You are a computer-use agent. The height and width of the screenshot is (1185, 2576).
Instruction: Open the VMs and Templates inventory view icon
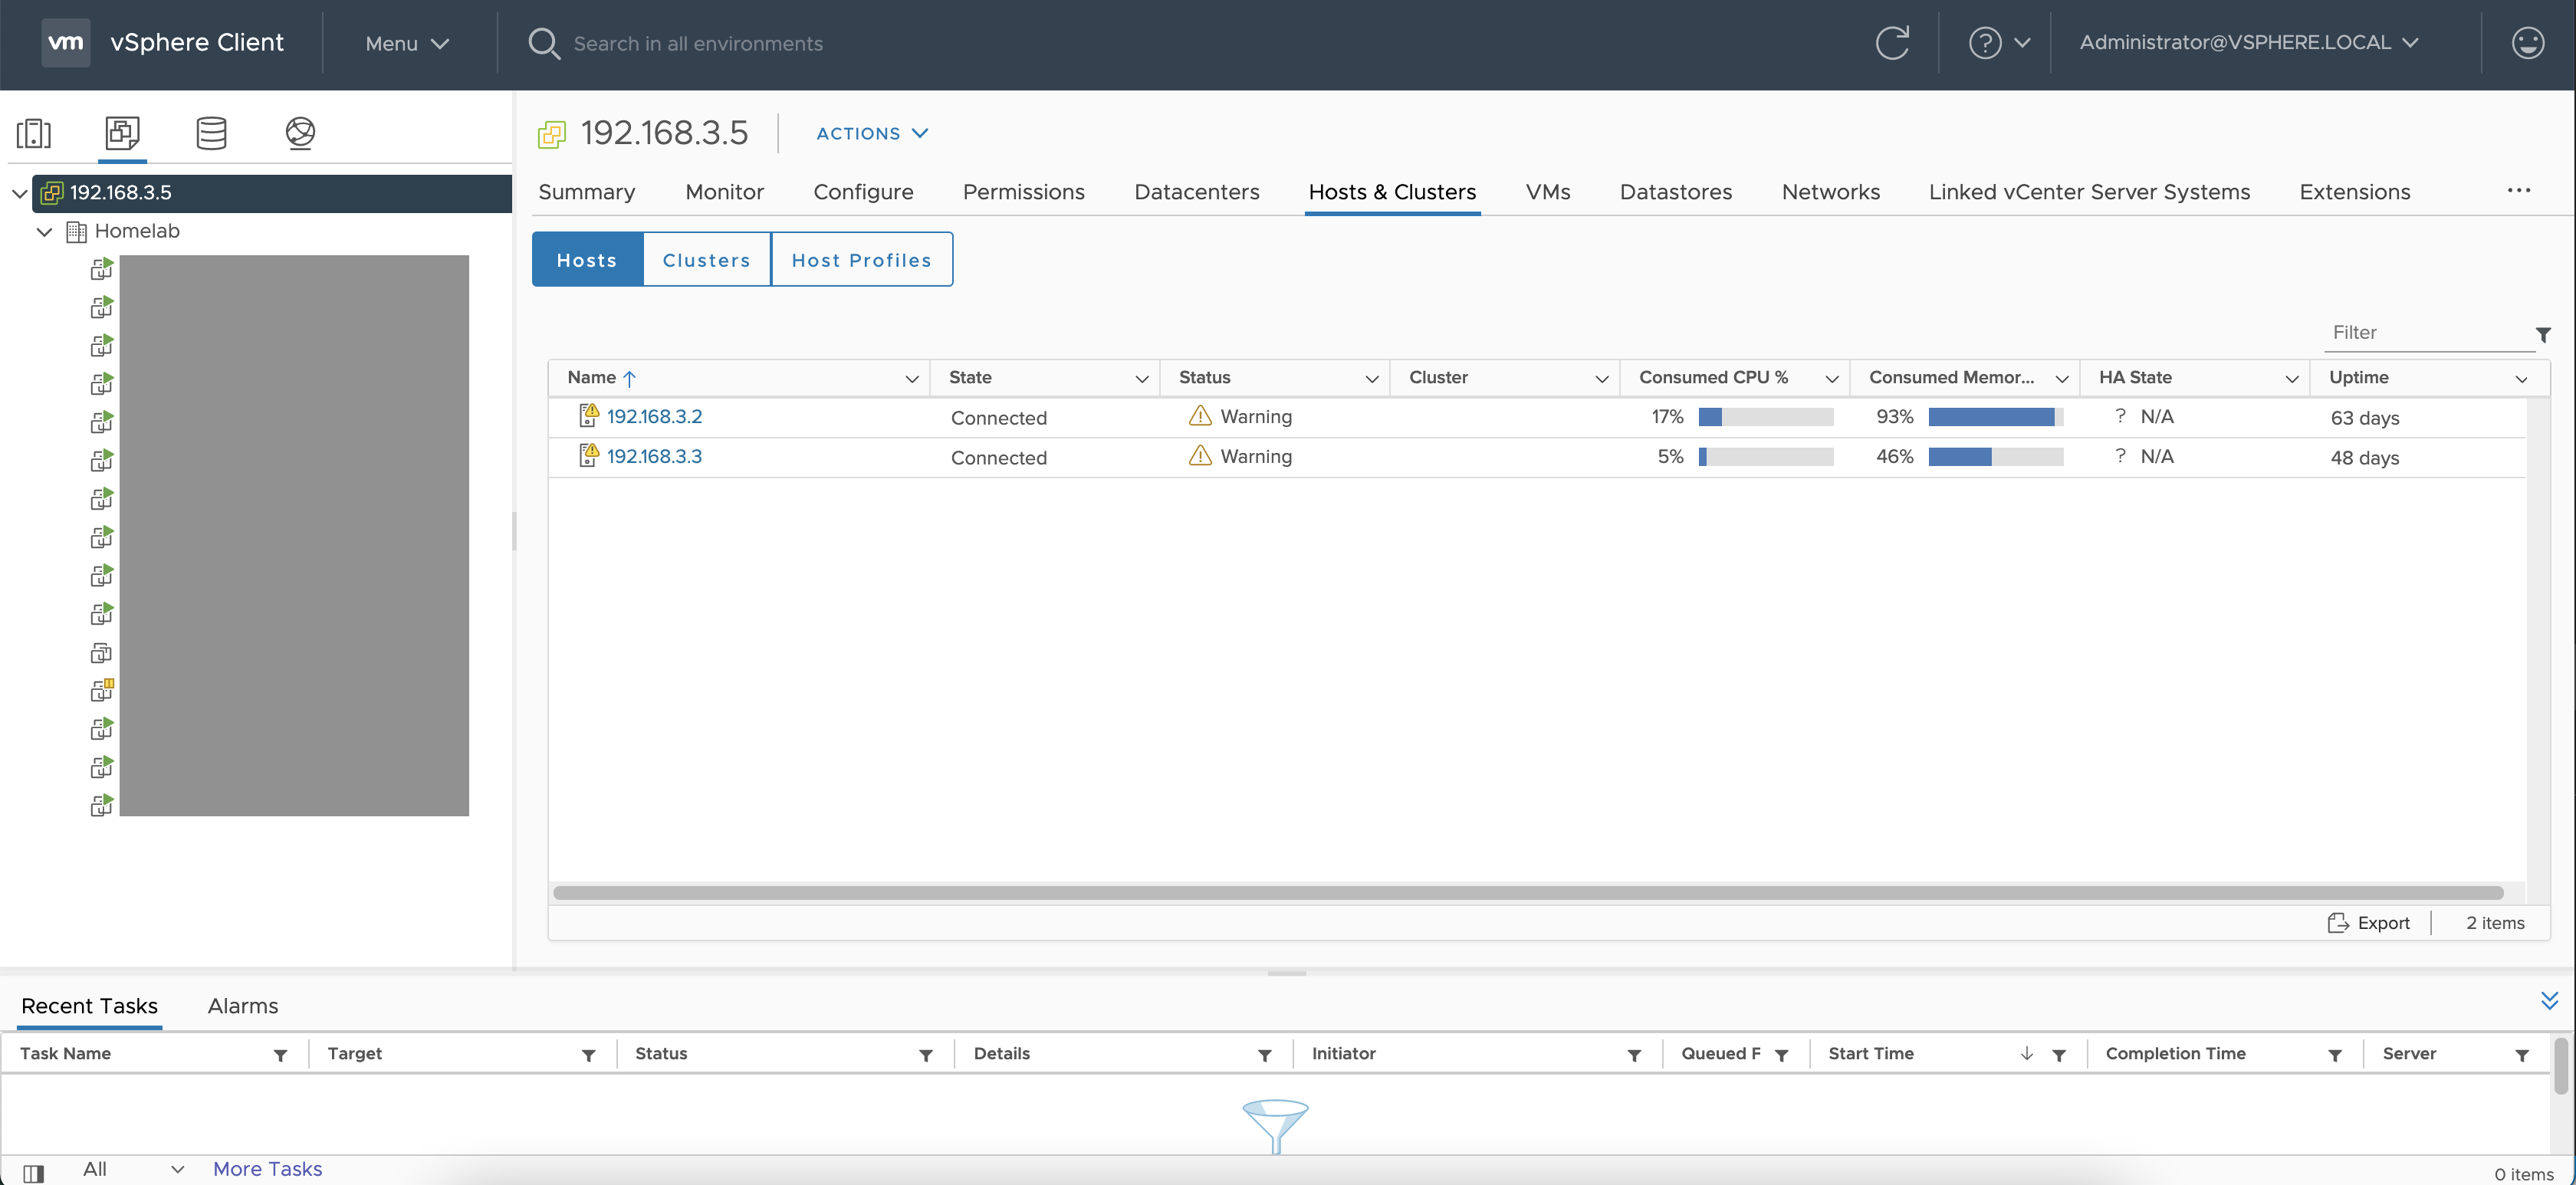(x=122, y=133)
